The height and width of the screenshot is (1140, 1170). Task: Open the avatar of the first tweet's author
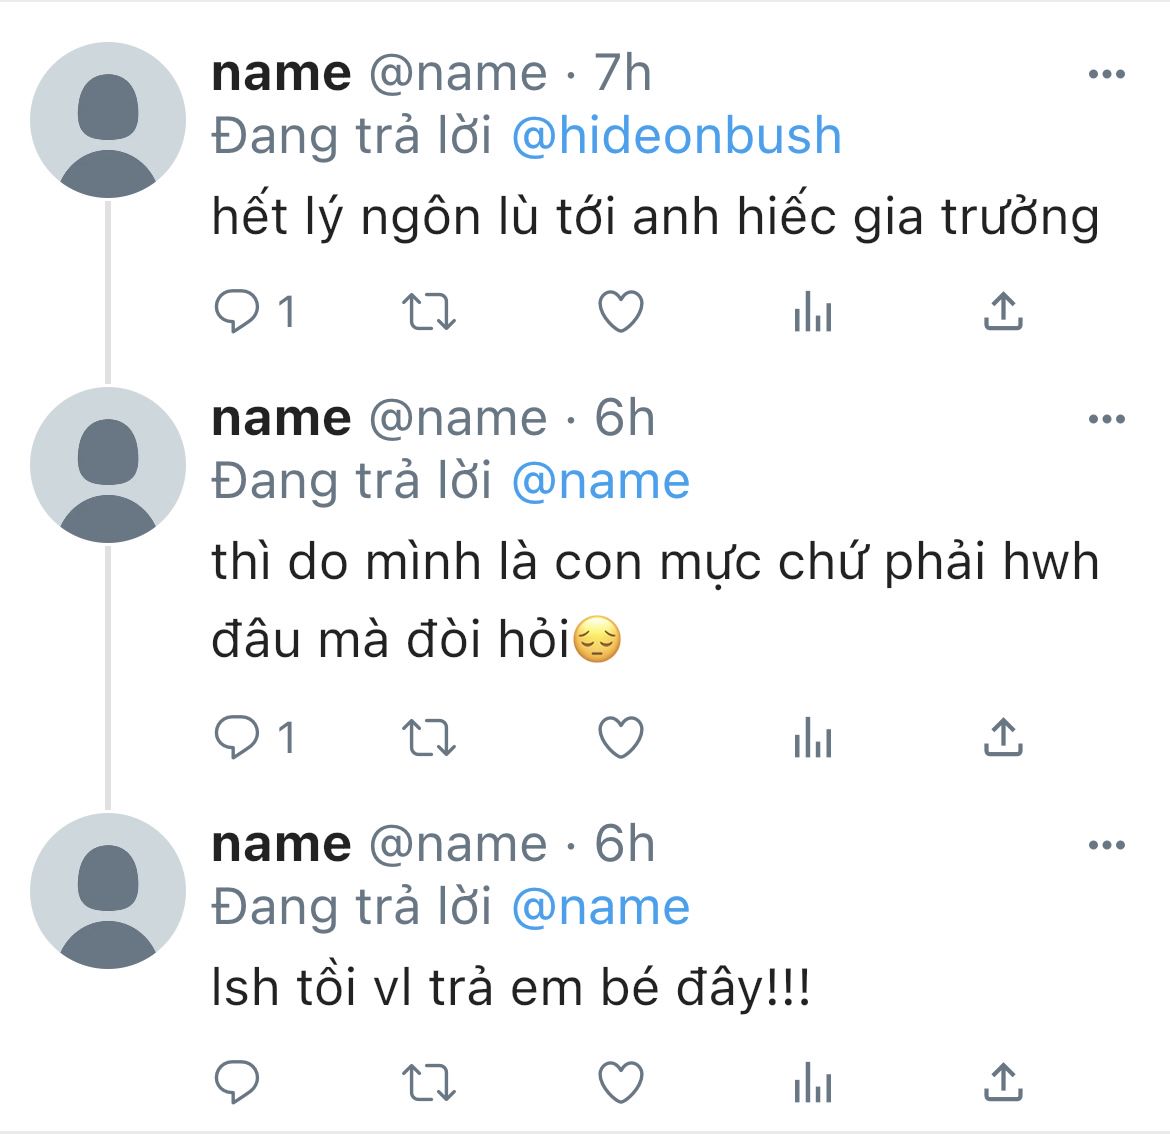(108, 120)
